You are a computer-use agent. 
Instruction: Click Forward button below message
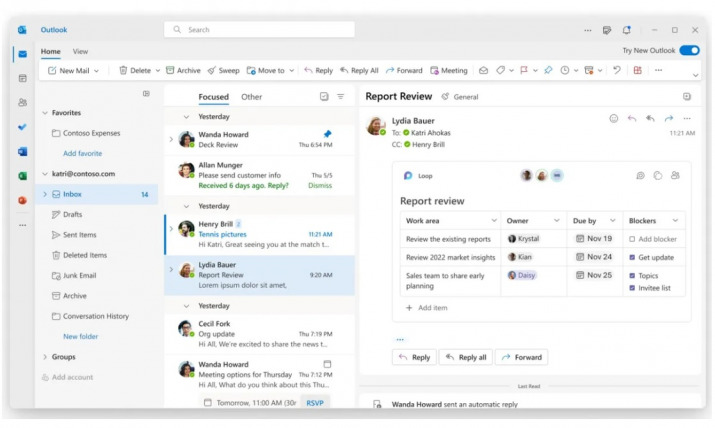click(522, 357)
